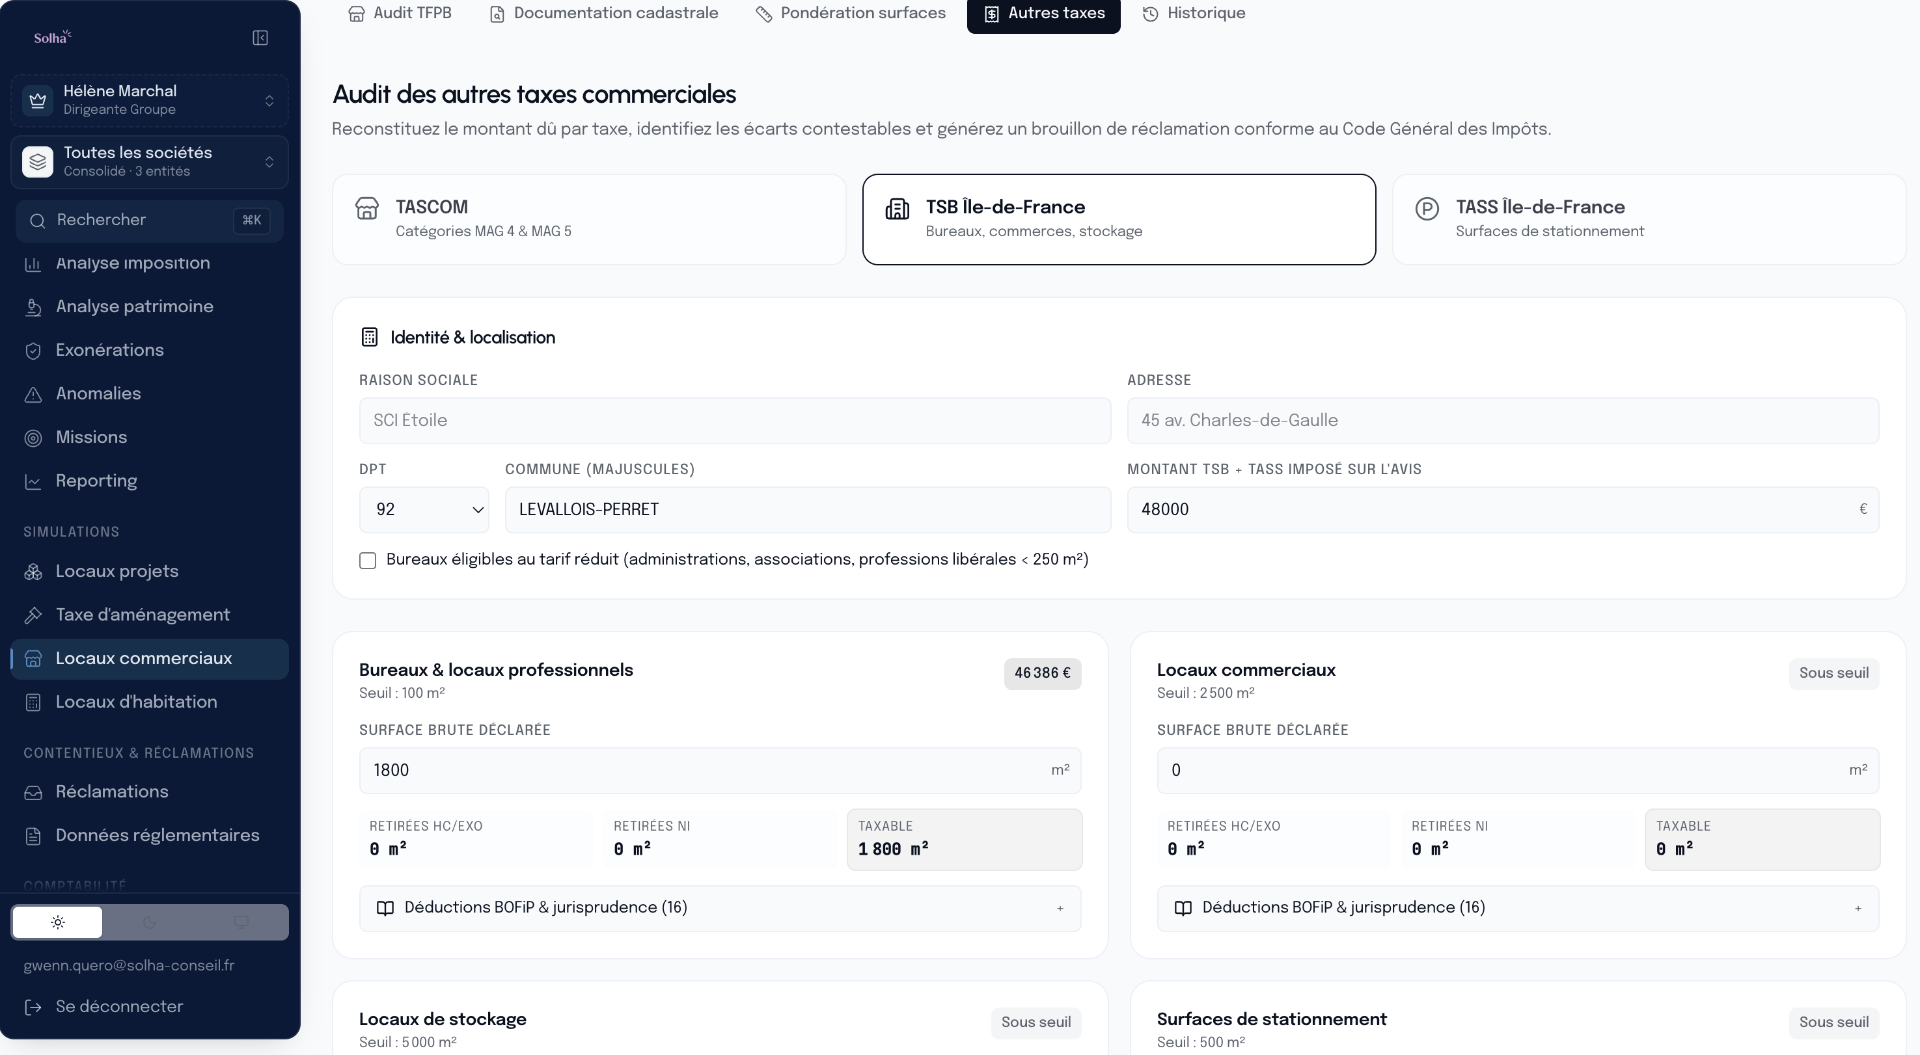Click the Seuil : 100 m² text
1920x1055 pixels.
(402, 694)
